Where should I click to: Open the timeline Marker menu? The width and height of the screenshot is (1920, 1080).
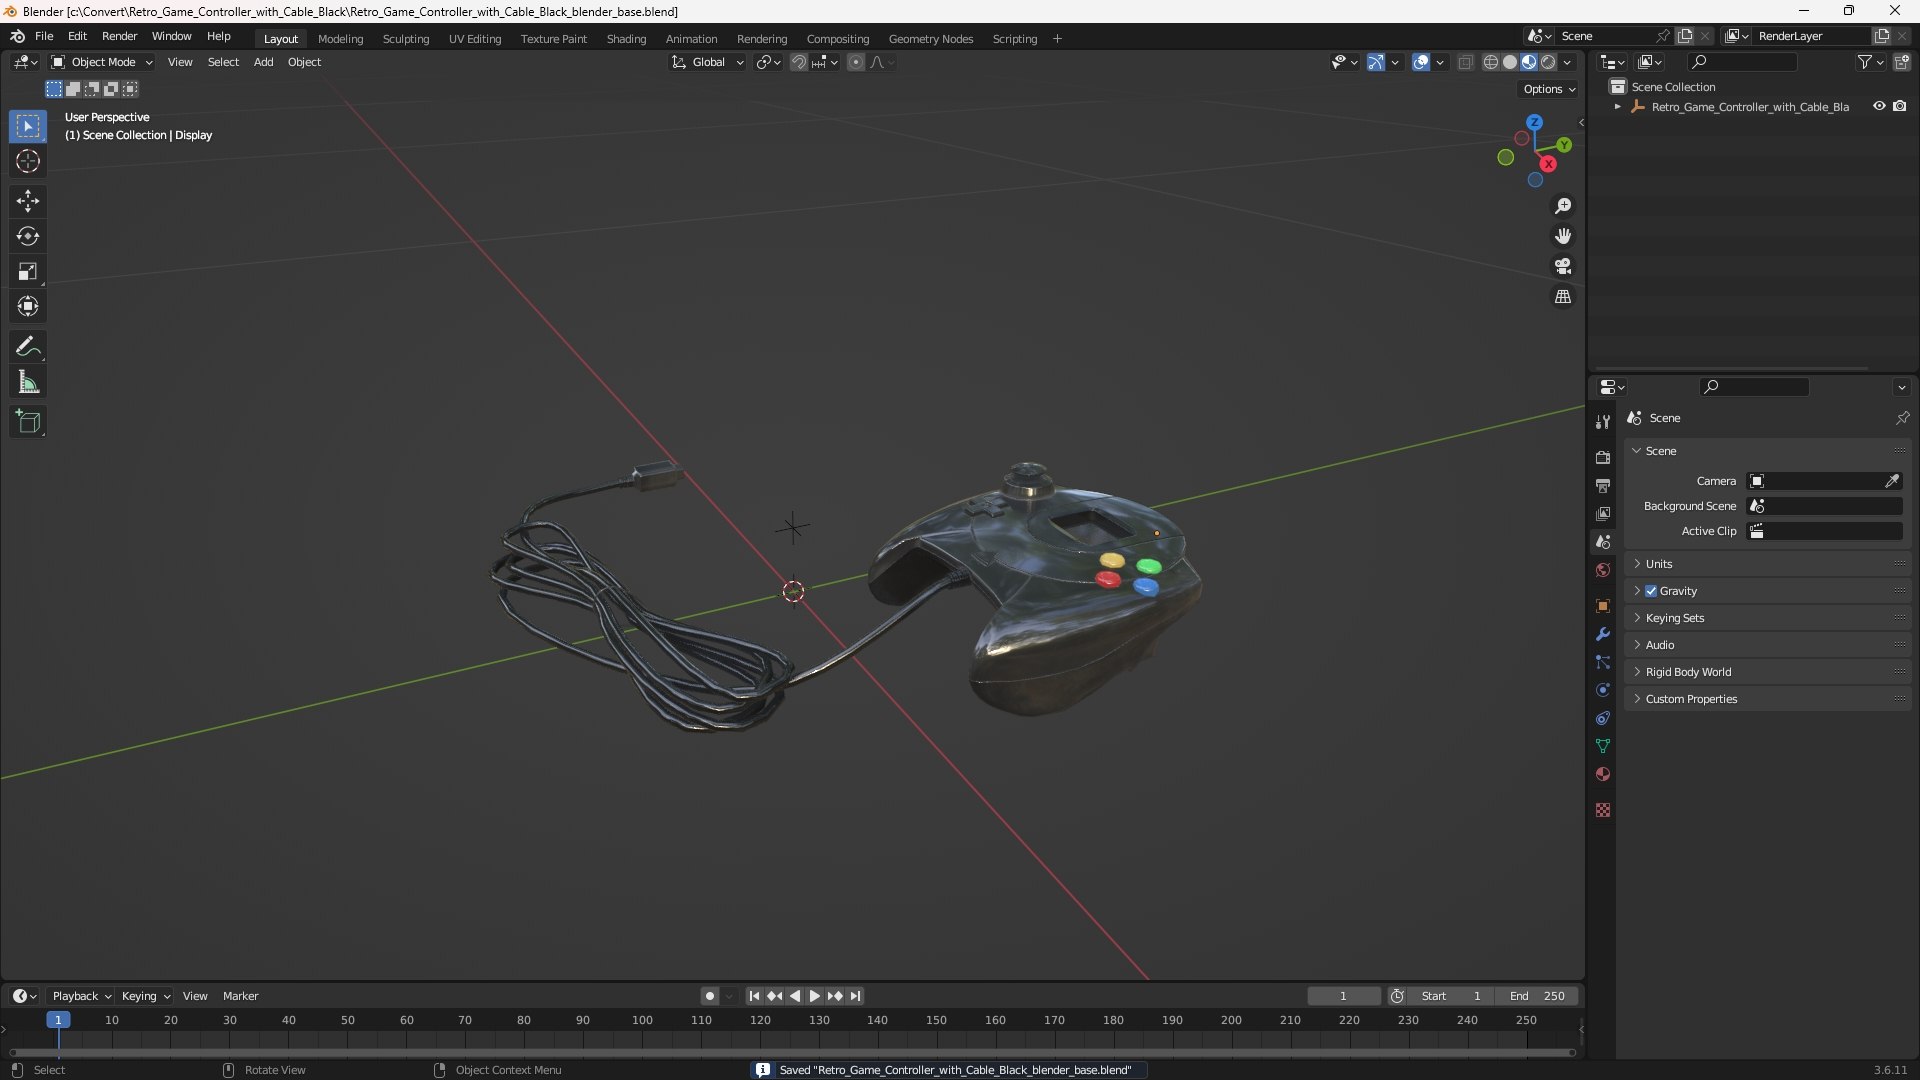click(240, 996)
